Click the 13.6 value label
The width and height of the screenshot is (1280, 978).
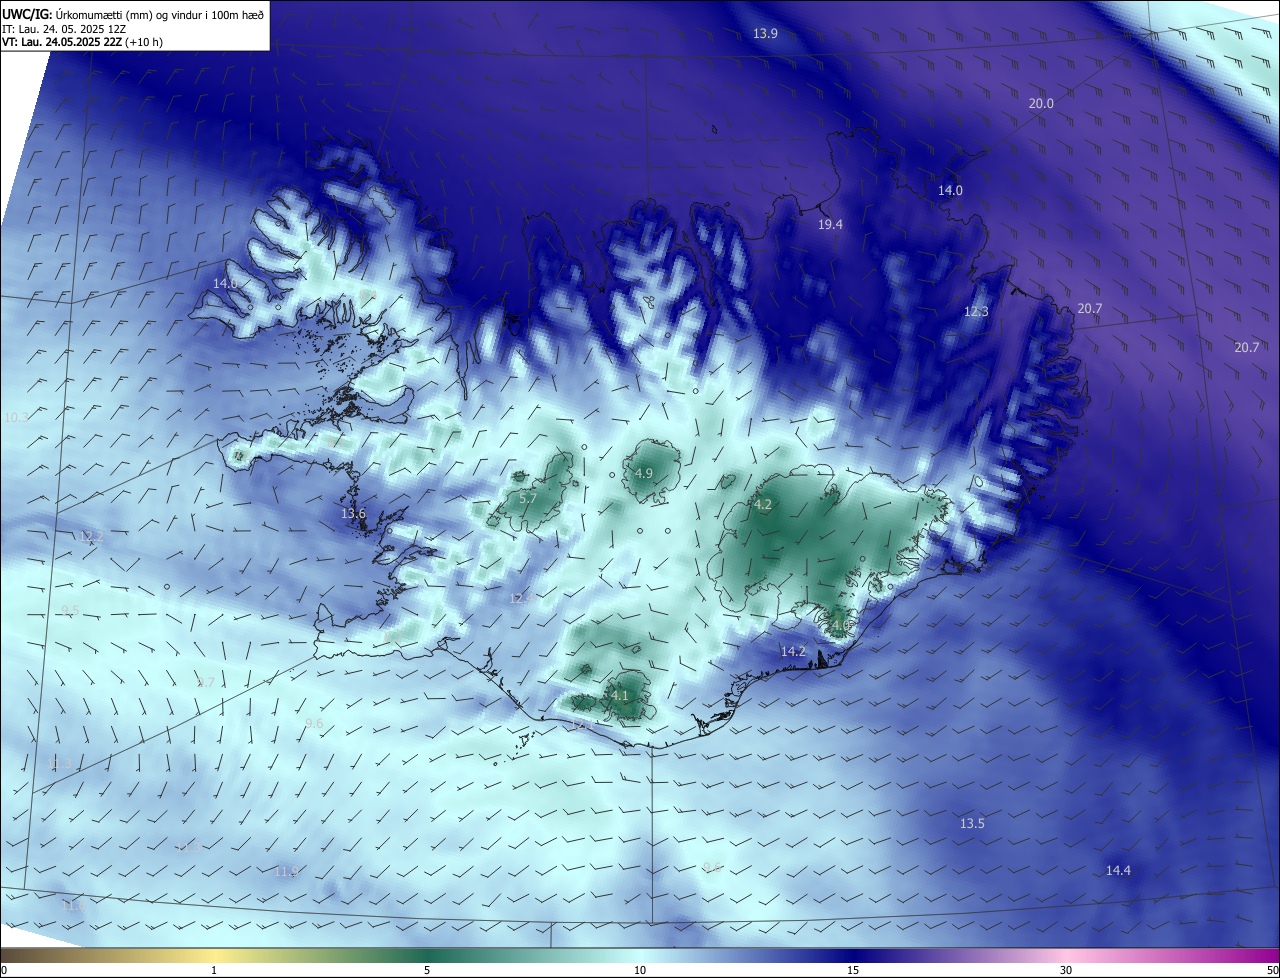tap(354, 514)
